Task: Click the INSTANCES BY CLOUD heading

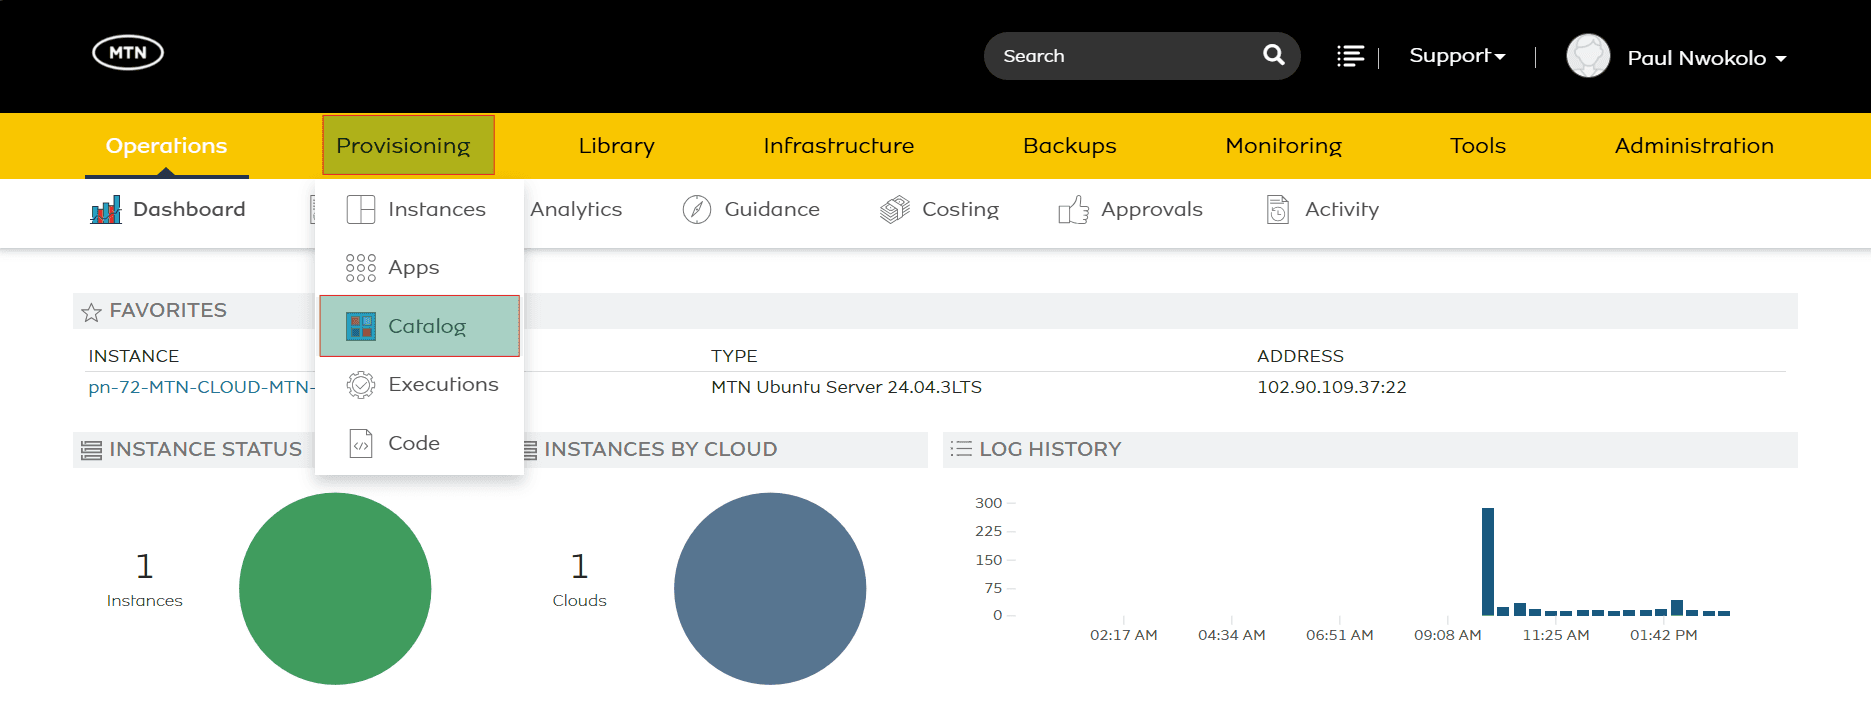Action: (660, 449)
